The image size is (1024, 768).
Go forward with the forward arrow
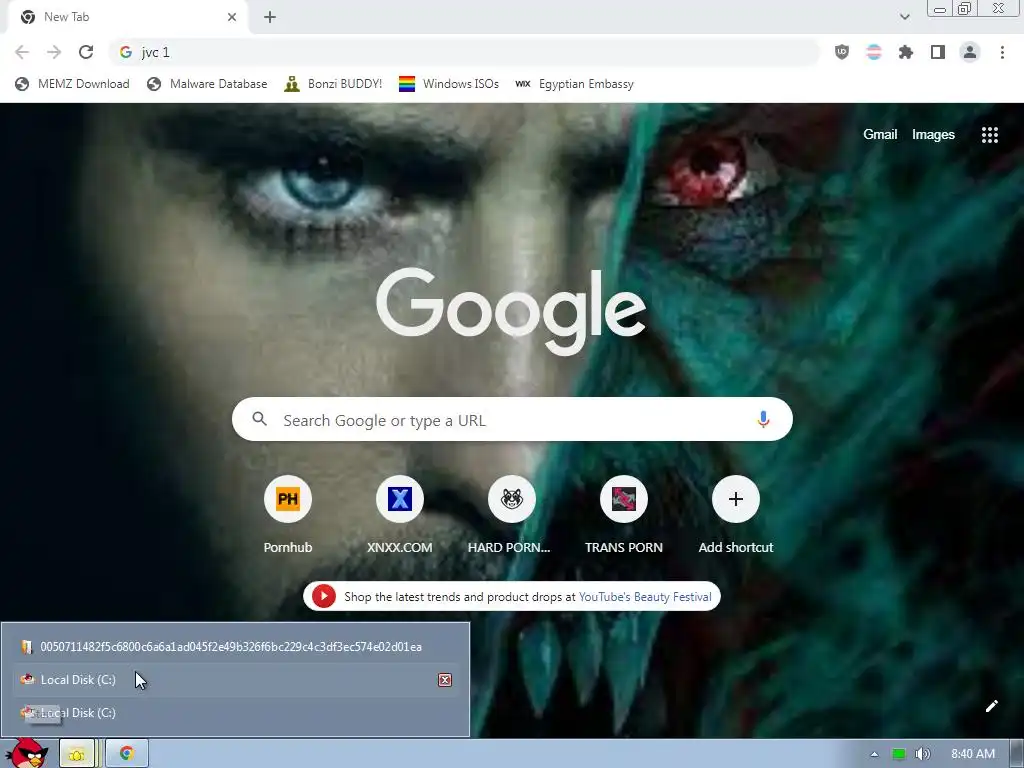tap(54, 52)
